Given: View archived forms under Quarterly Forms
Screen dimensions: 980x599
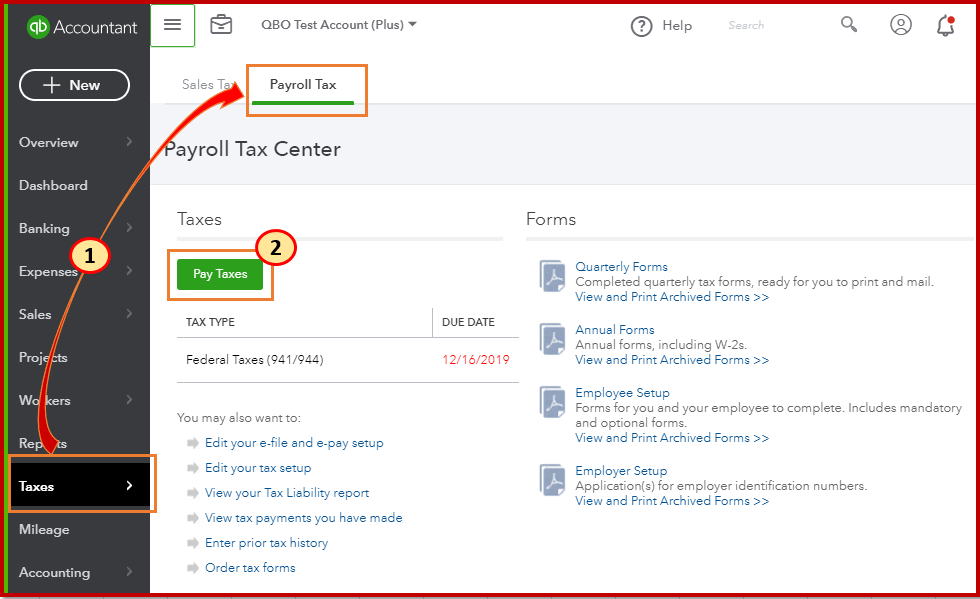Looking at the screenshot, I should point(672,297).
